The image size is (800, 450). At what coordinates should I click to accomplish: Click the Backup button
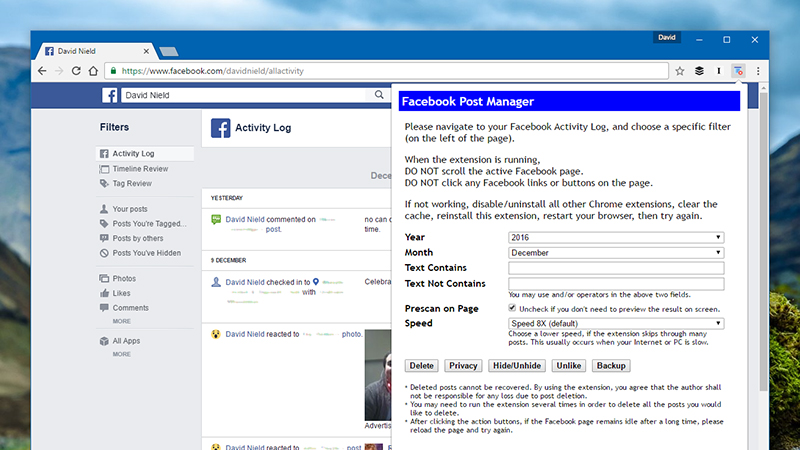(611, 366)
